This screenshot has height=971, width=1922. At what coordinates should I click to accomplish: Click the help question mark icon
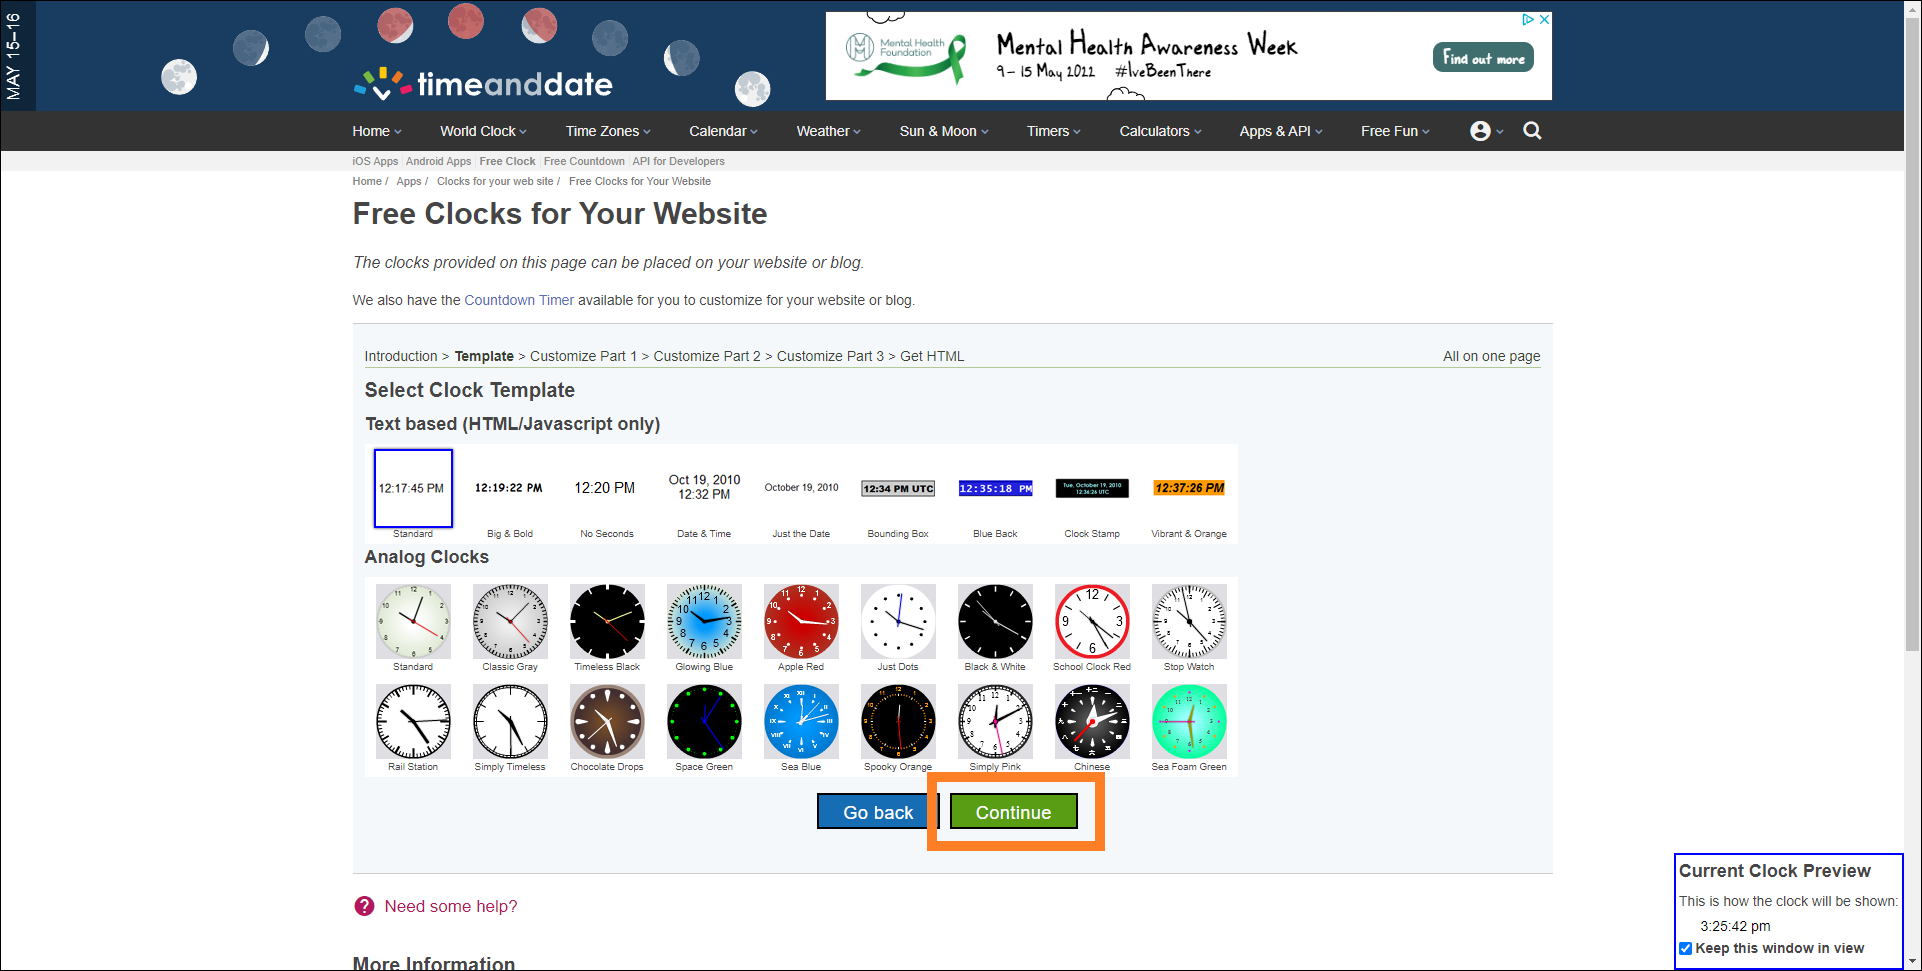coord(364,906)
